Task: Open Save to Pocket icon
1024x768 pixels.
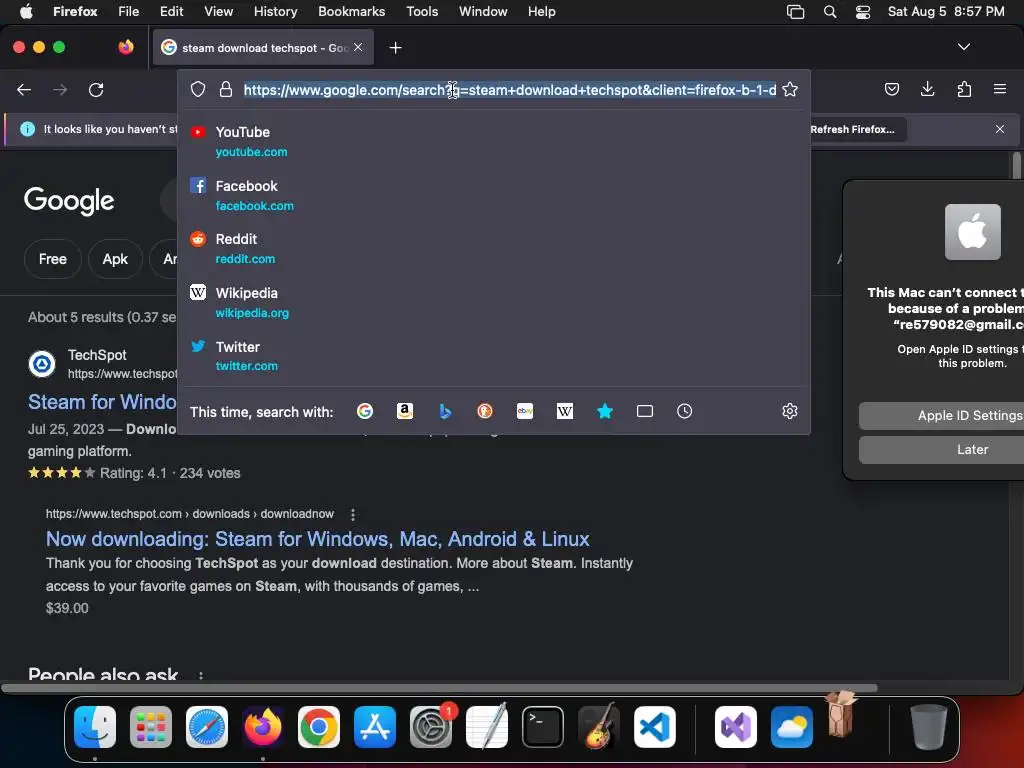Action: (x=892, y=89)
